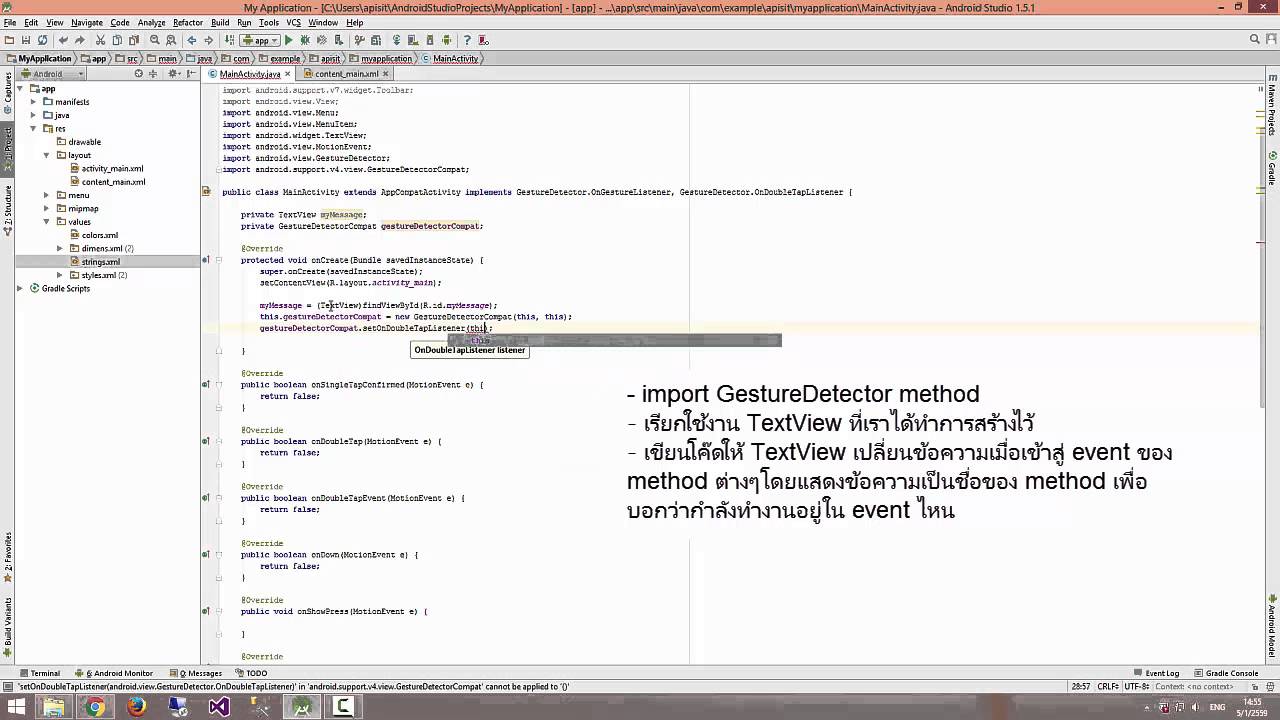Click the project panel settings gear icon
The height and width of the screenshot is (720, 1280).
[172, 74]
